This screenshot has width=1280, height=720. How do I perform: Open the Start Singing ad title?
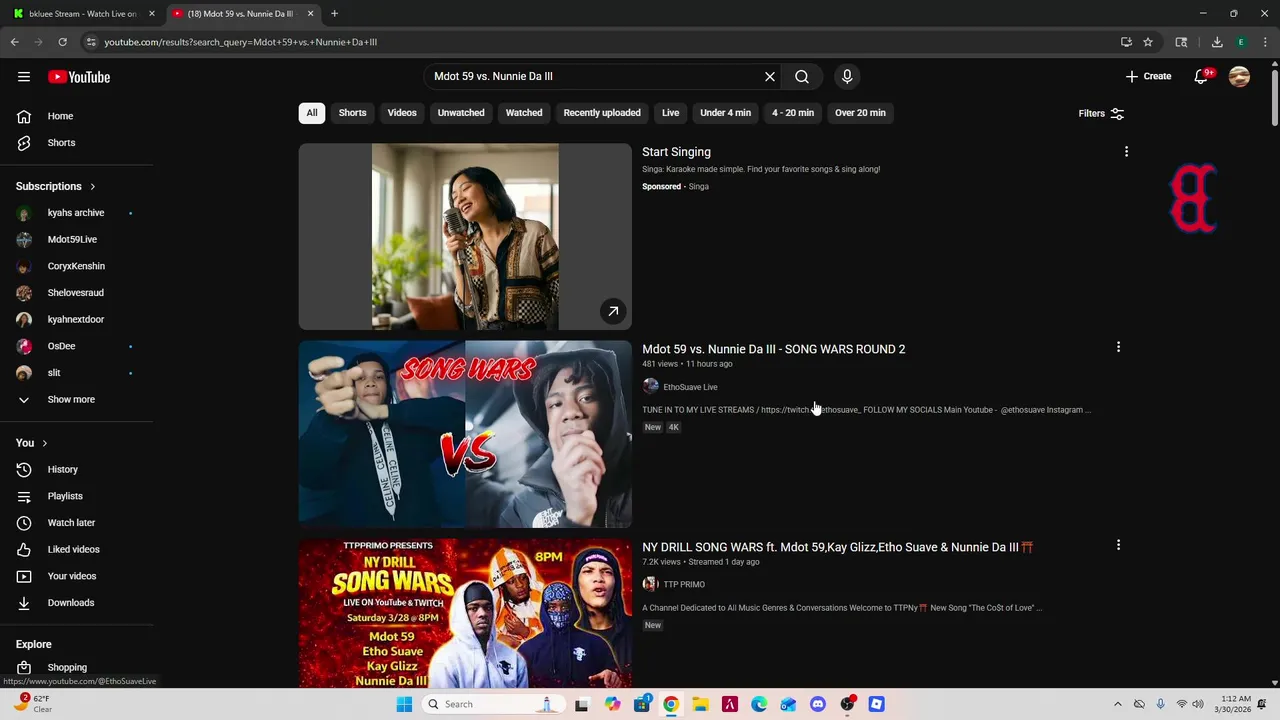(676, 152)
